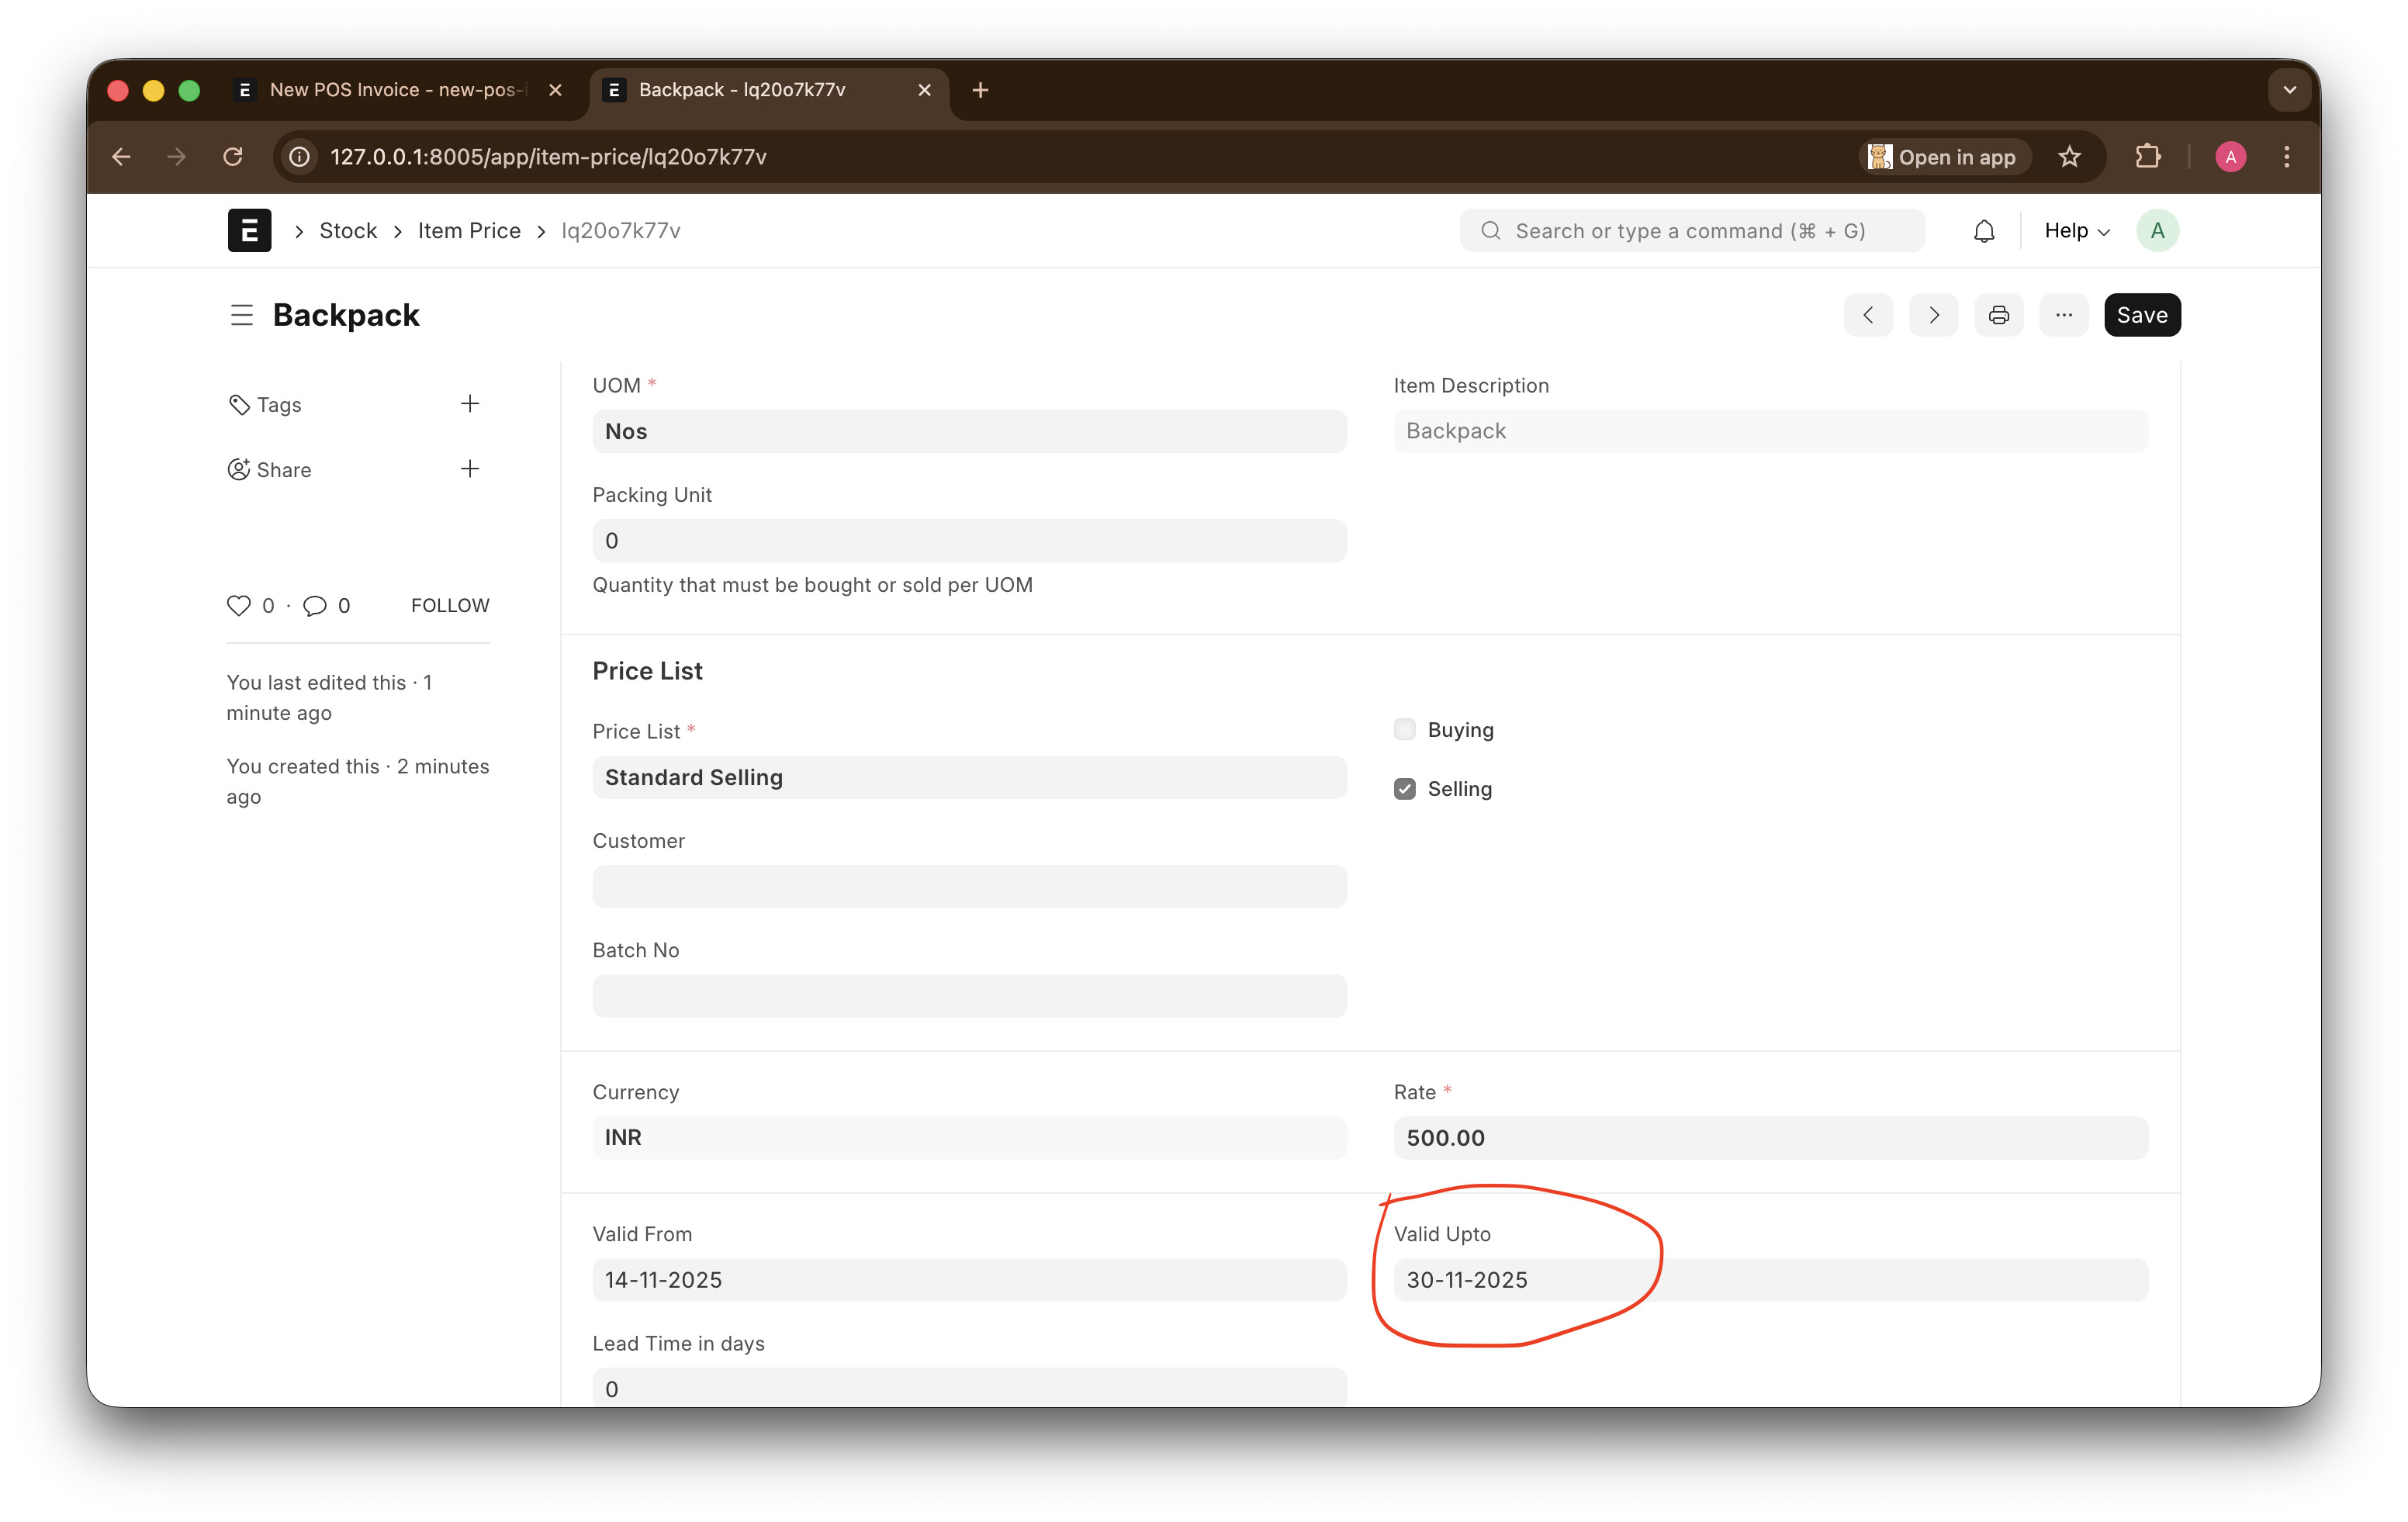The image size is (2408, 1522).
Task: Open the Price List link field
Action: pyautogui.click(x=968, y=777)
